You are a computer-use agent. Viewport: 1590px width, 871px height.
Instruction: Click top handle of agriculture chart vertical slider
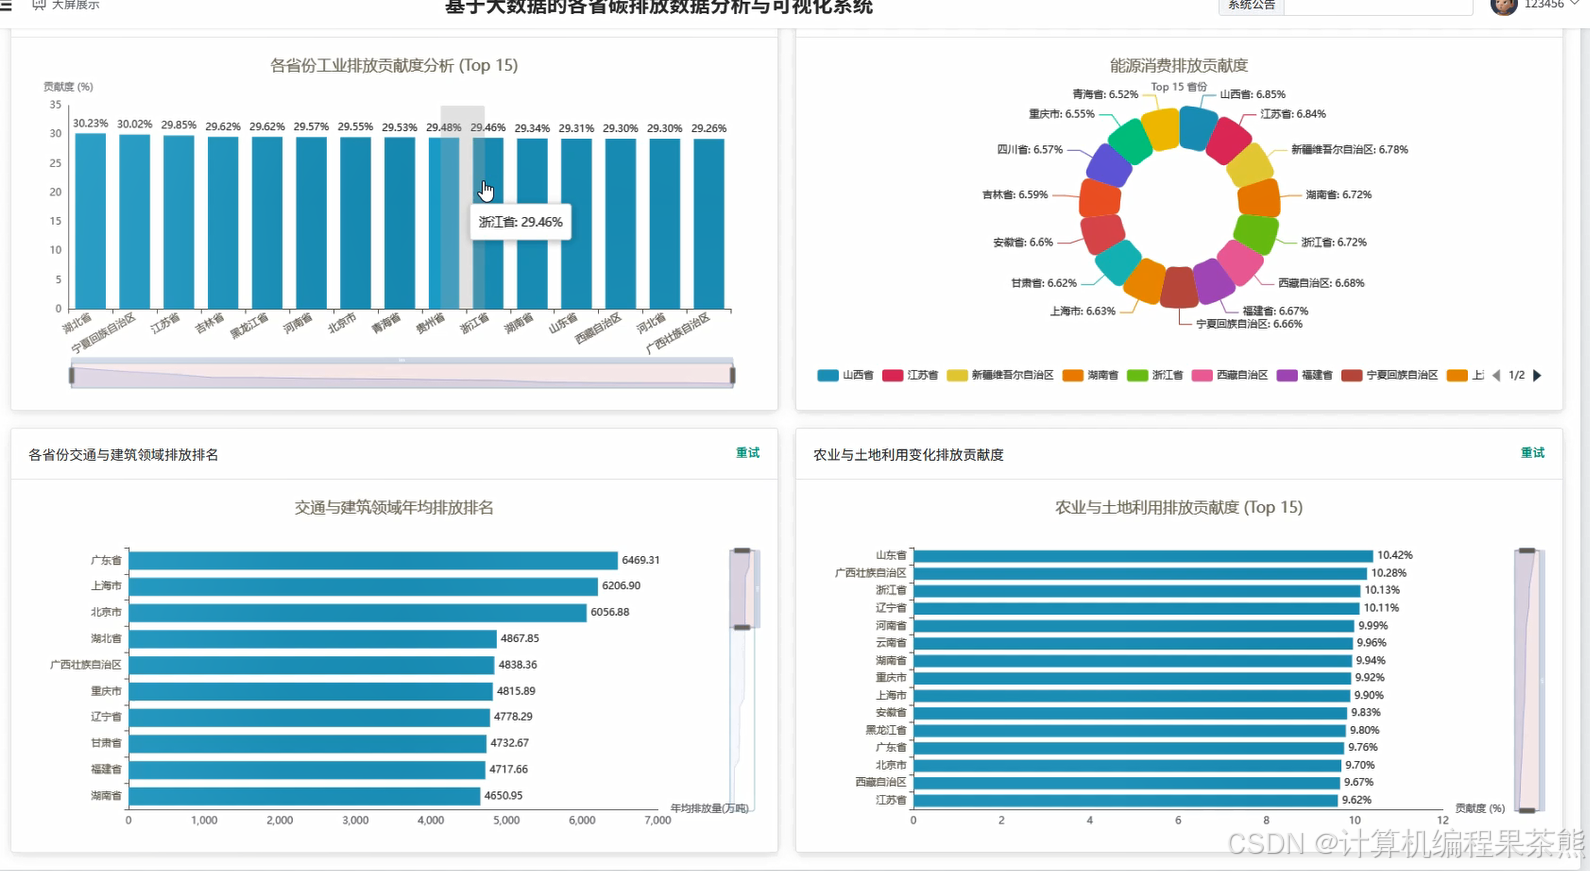(1527, 551)
